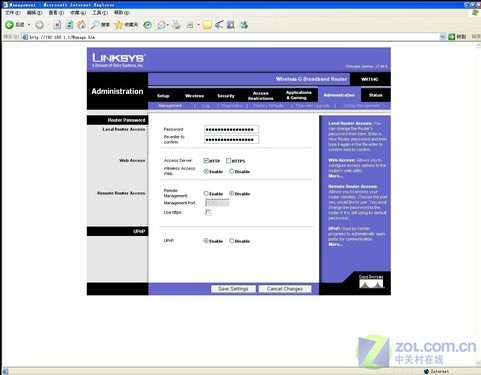Click the Favorites star icon
This screenshot has width=481, height=375.
(x=119, y=25)
